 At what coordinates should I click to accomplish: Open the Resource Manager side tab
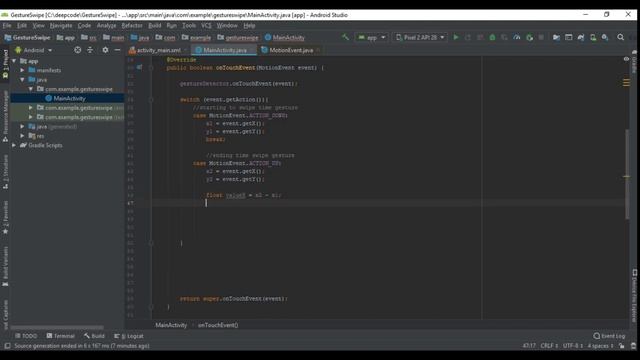(x=5, y=116)
